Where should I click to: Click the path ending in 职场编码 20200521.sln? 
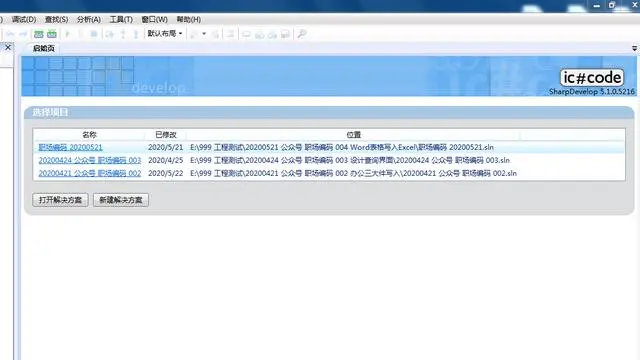point(342,147)
